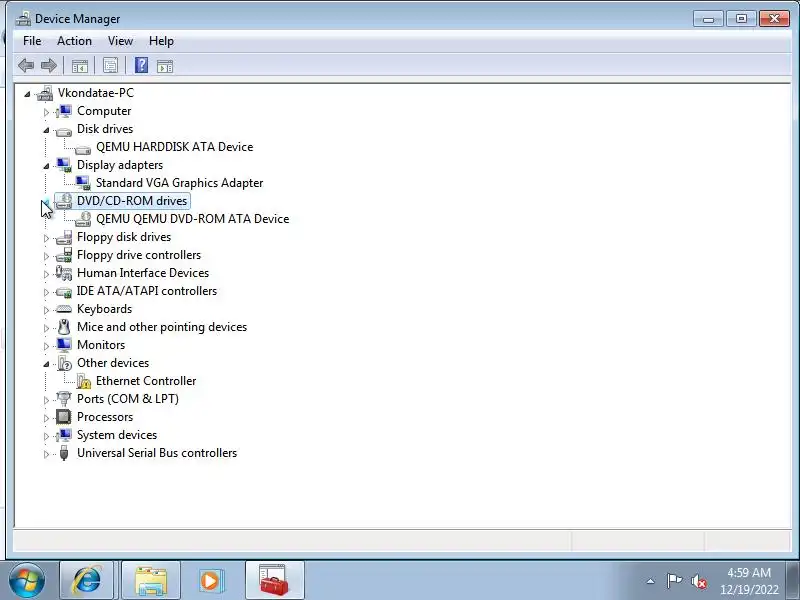This screenshot has width=800, height=600.
Task: Click the Processors chip icon
Action: coord(64,417)
